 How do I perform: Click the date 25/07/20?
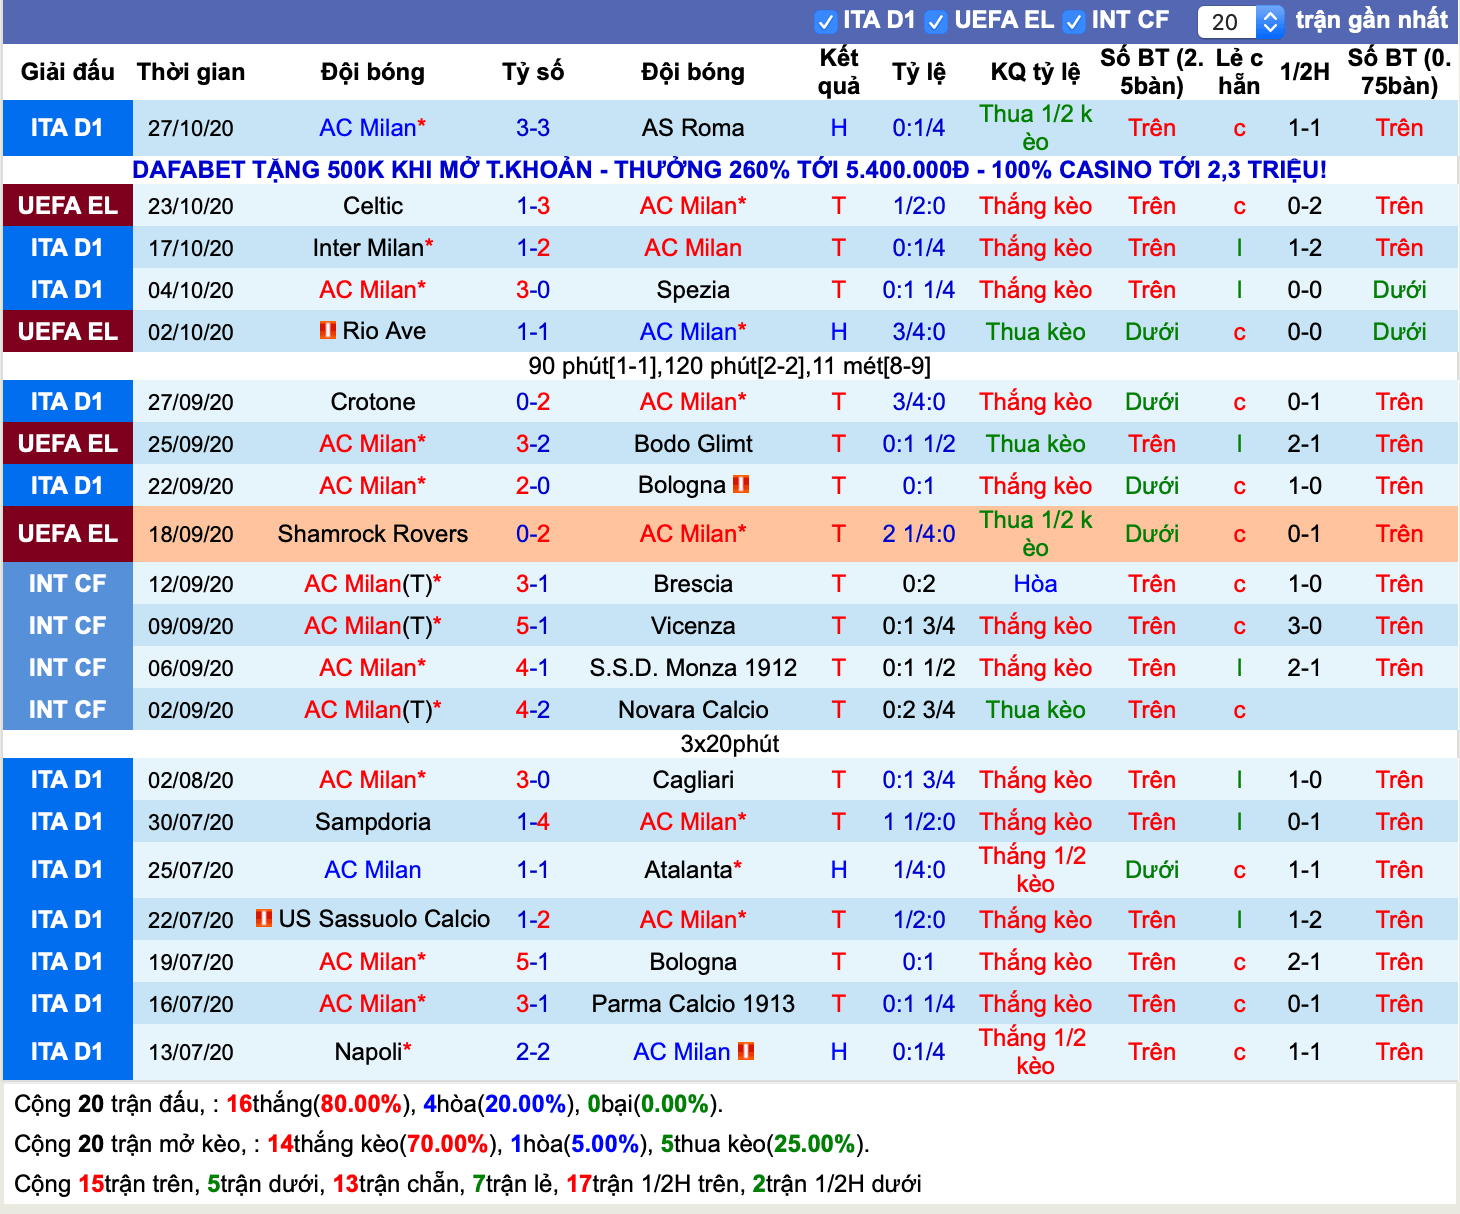(x=191, y=870)
